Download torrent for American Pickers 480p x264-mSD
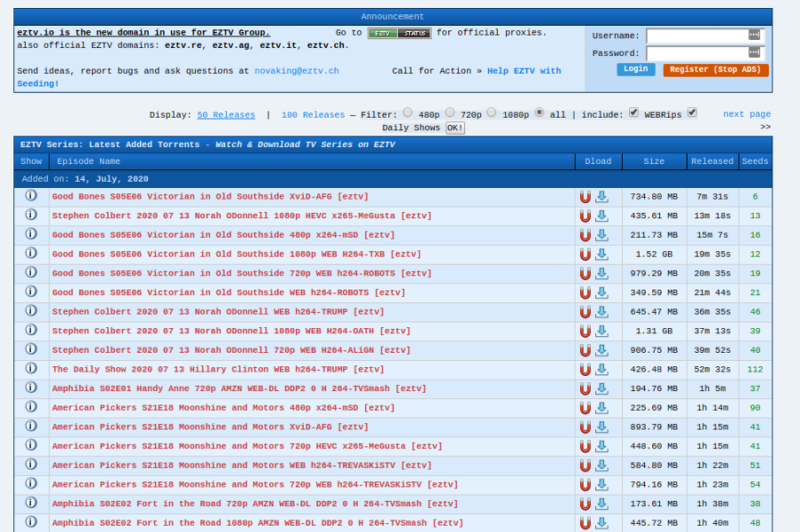This screenshot has width=800, height=532. coord(602,407)
